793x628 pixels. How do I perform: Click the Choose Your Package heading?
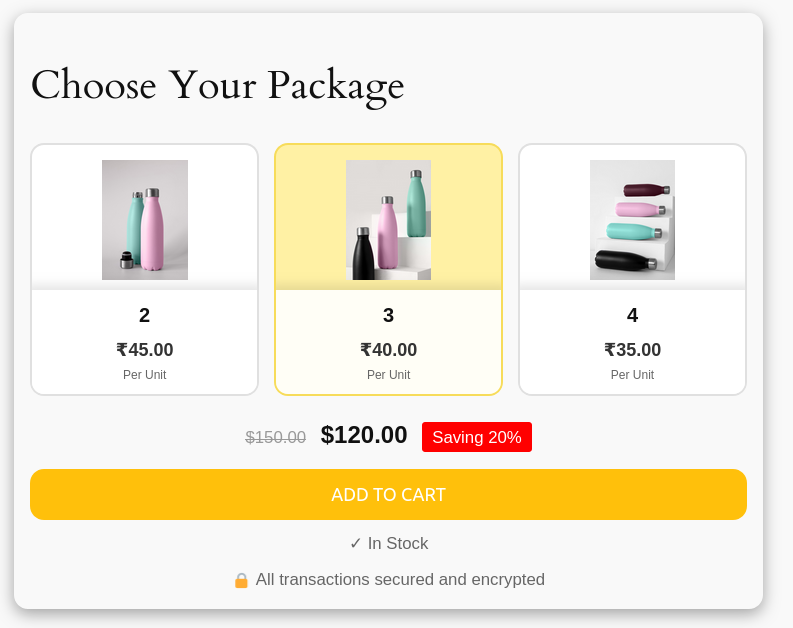(217, 86)
